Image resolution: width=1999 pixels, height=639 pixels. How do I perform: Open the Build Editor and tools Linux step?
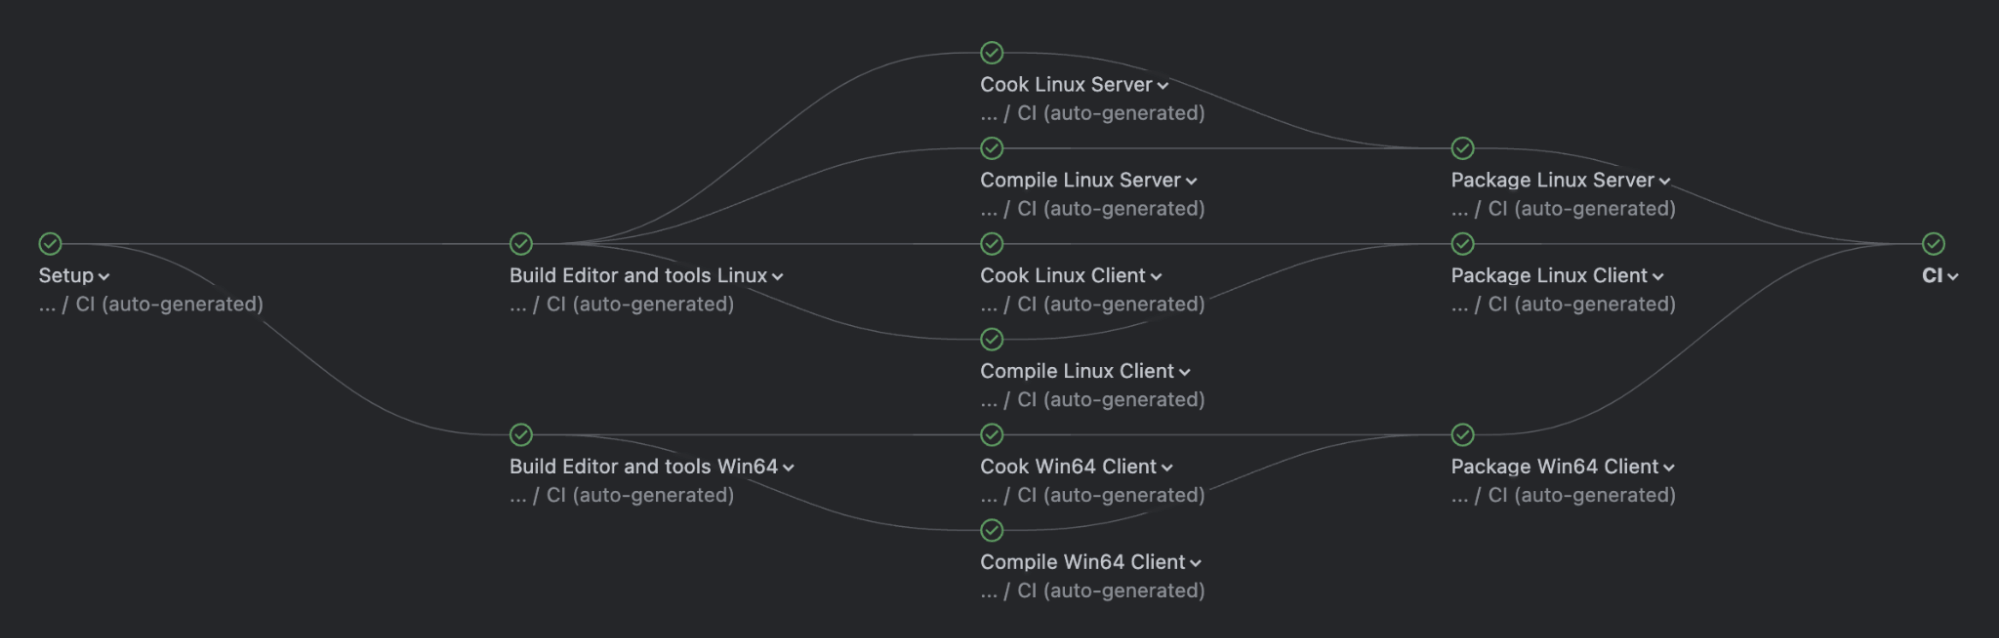pos(638,276)
